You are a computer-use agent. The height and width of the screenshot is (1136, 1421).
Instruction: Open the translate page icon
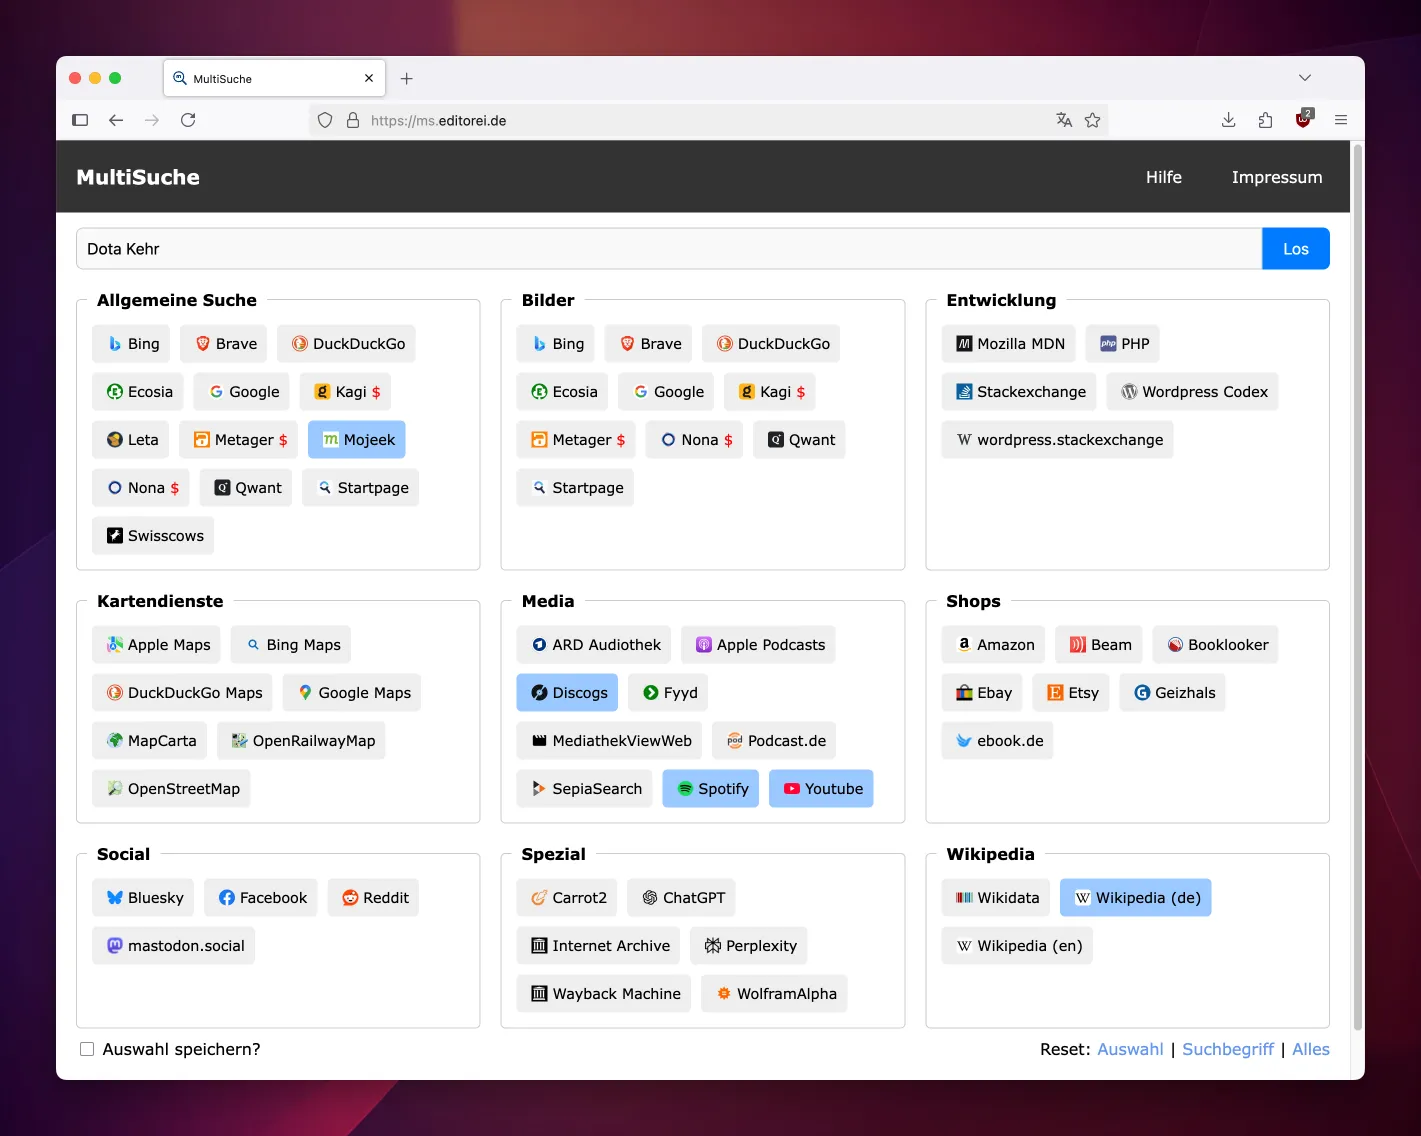pyautogui.click(x=1064, y=120)
